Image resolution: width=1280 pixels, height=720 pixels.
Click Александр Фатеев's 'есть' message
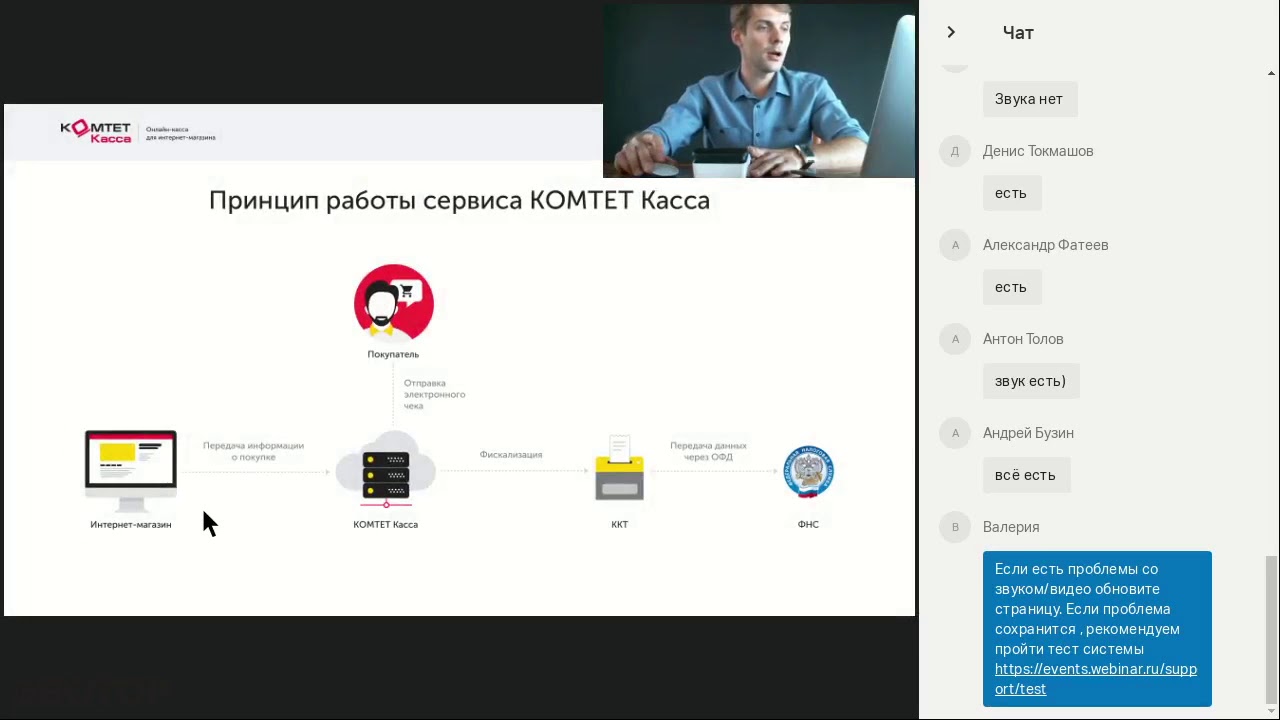pos(1011,287)
